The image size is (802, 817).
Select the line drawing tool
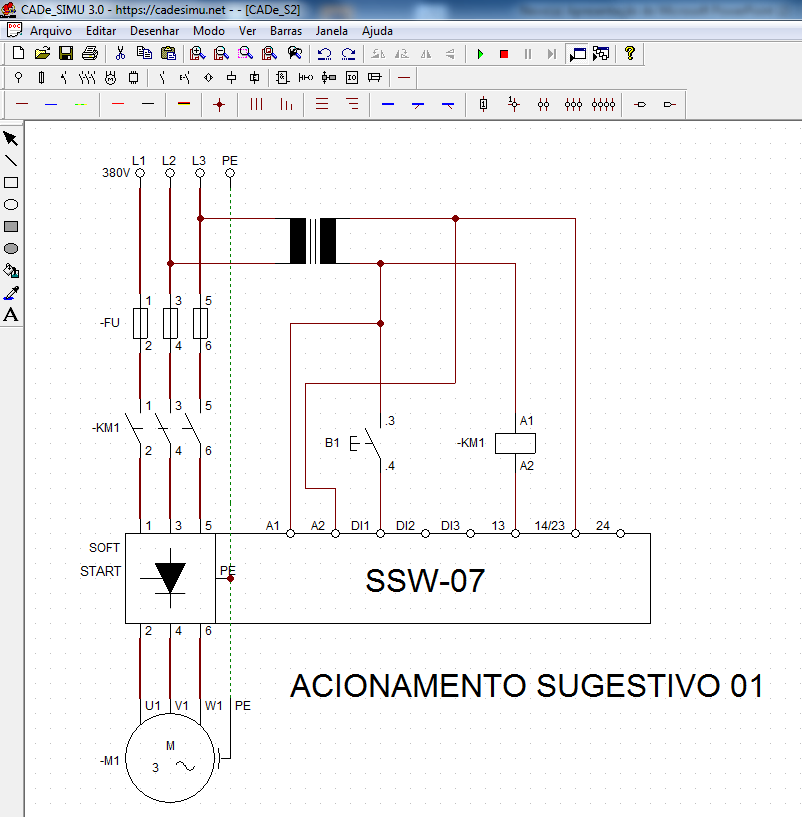tap(11, 160)
